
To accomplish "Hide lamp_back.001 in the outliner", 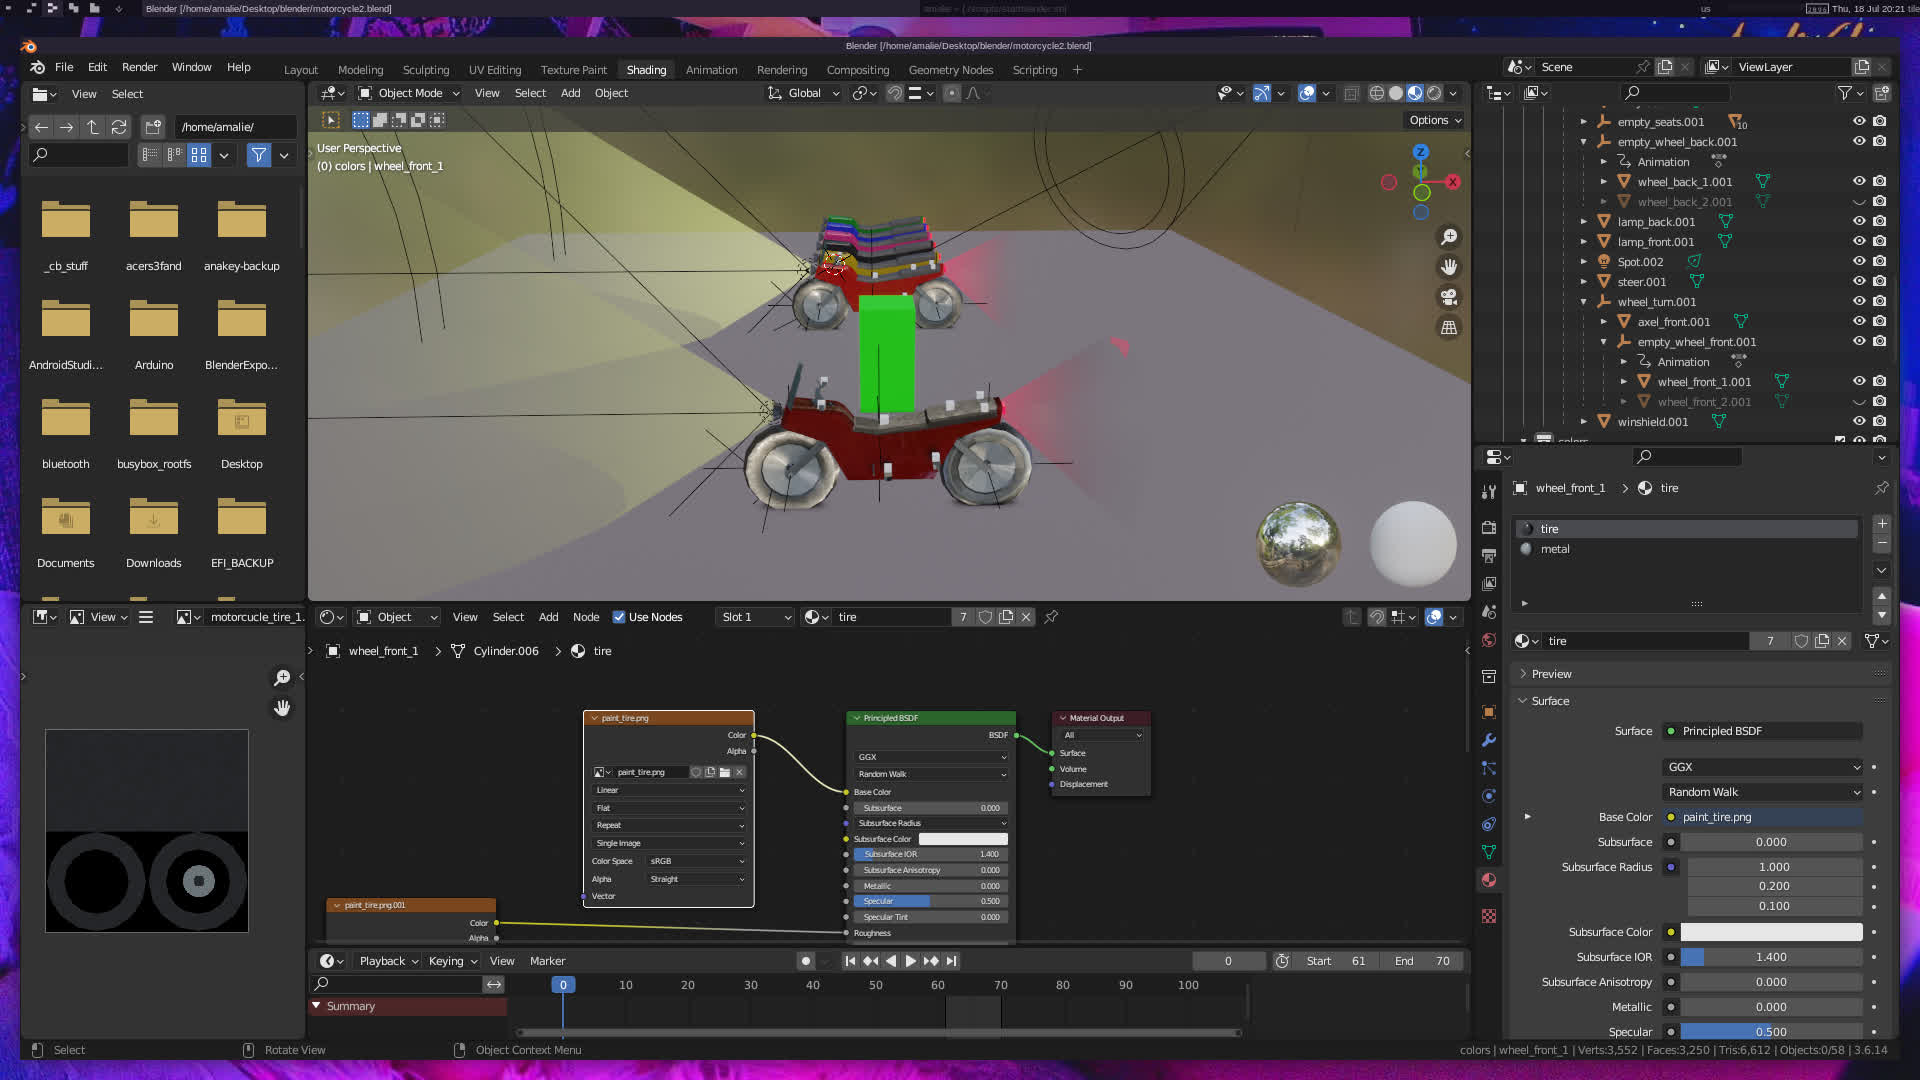I will tap(1859, 221).
